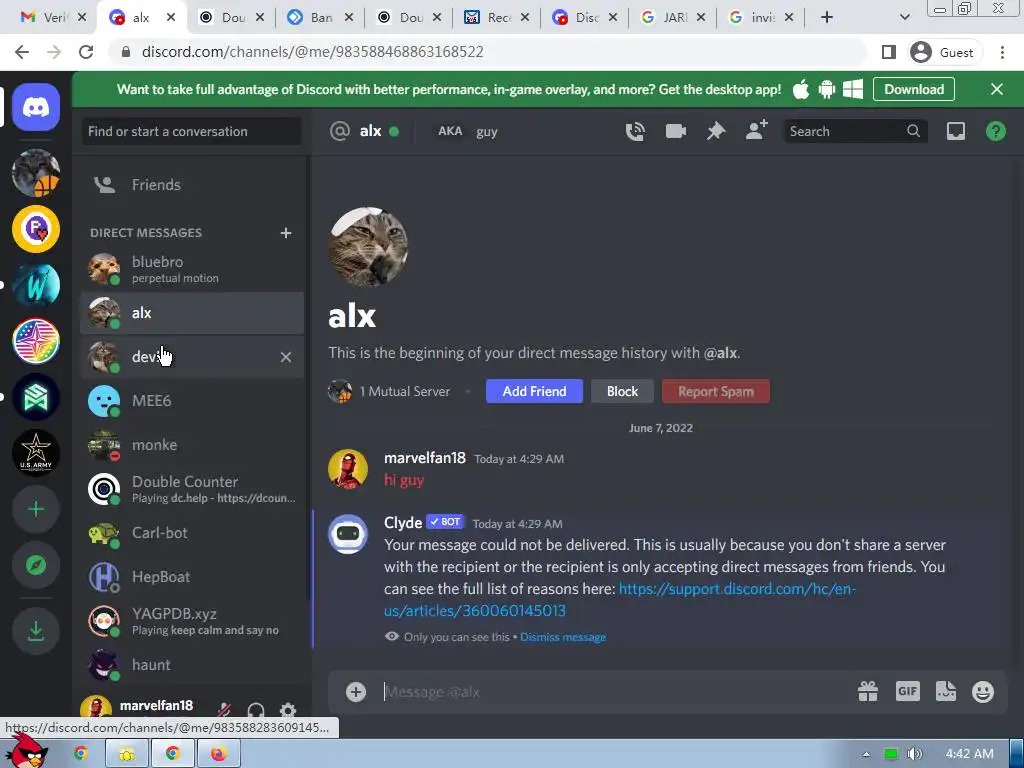Open monke direct message
Screen dimensions: 1024x768
click(x=192, y=445)
